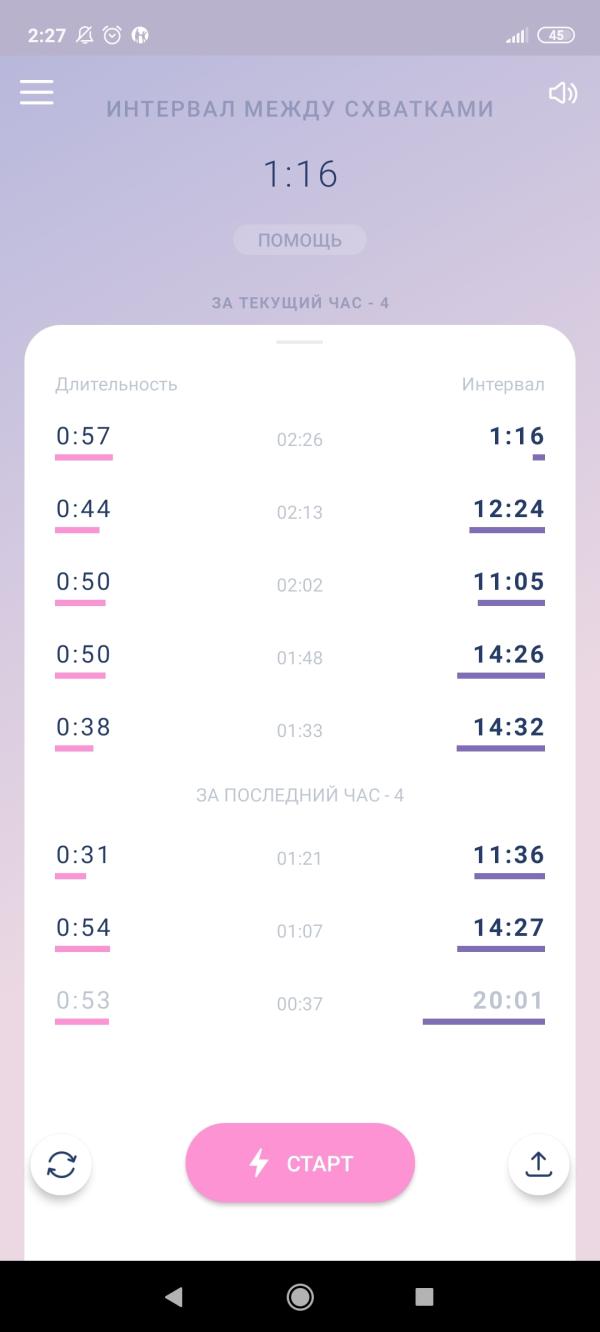The image size is (600, 1332).
Task: Tap the ПОМОЩЬ help button
Action: (x=300, y=240)
